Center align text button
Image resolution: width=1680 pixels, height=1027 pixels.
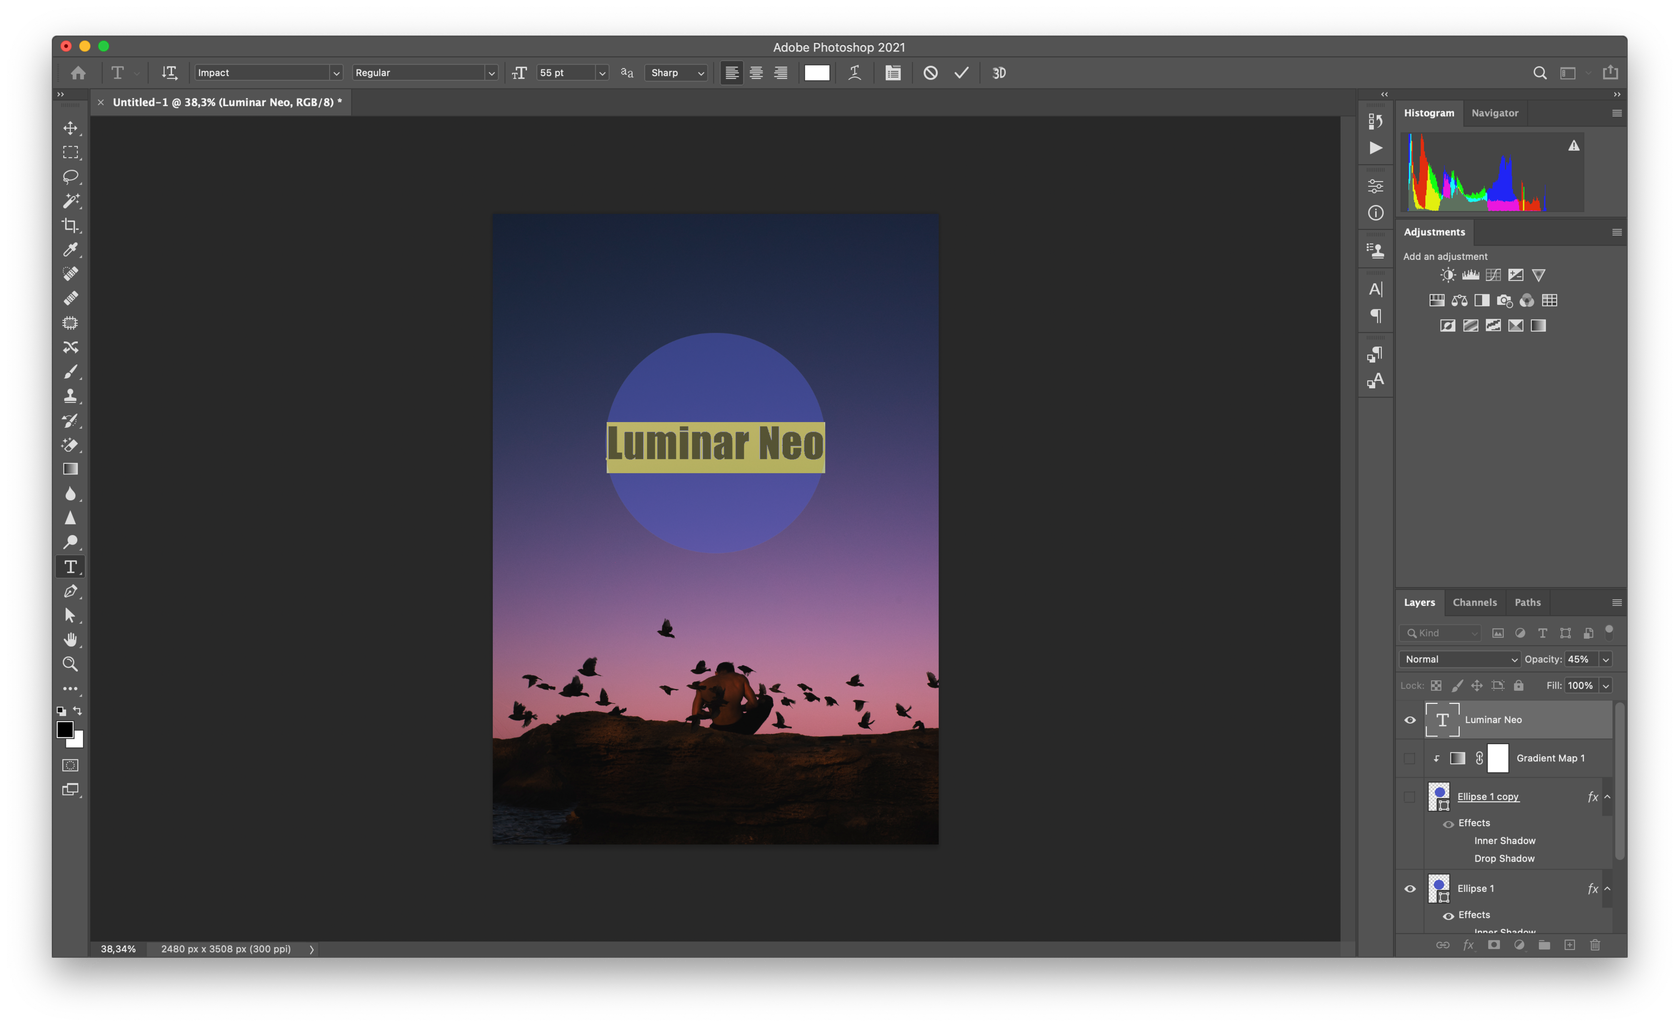pyautogui.click(x=756, y=73)
